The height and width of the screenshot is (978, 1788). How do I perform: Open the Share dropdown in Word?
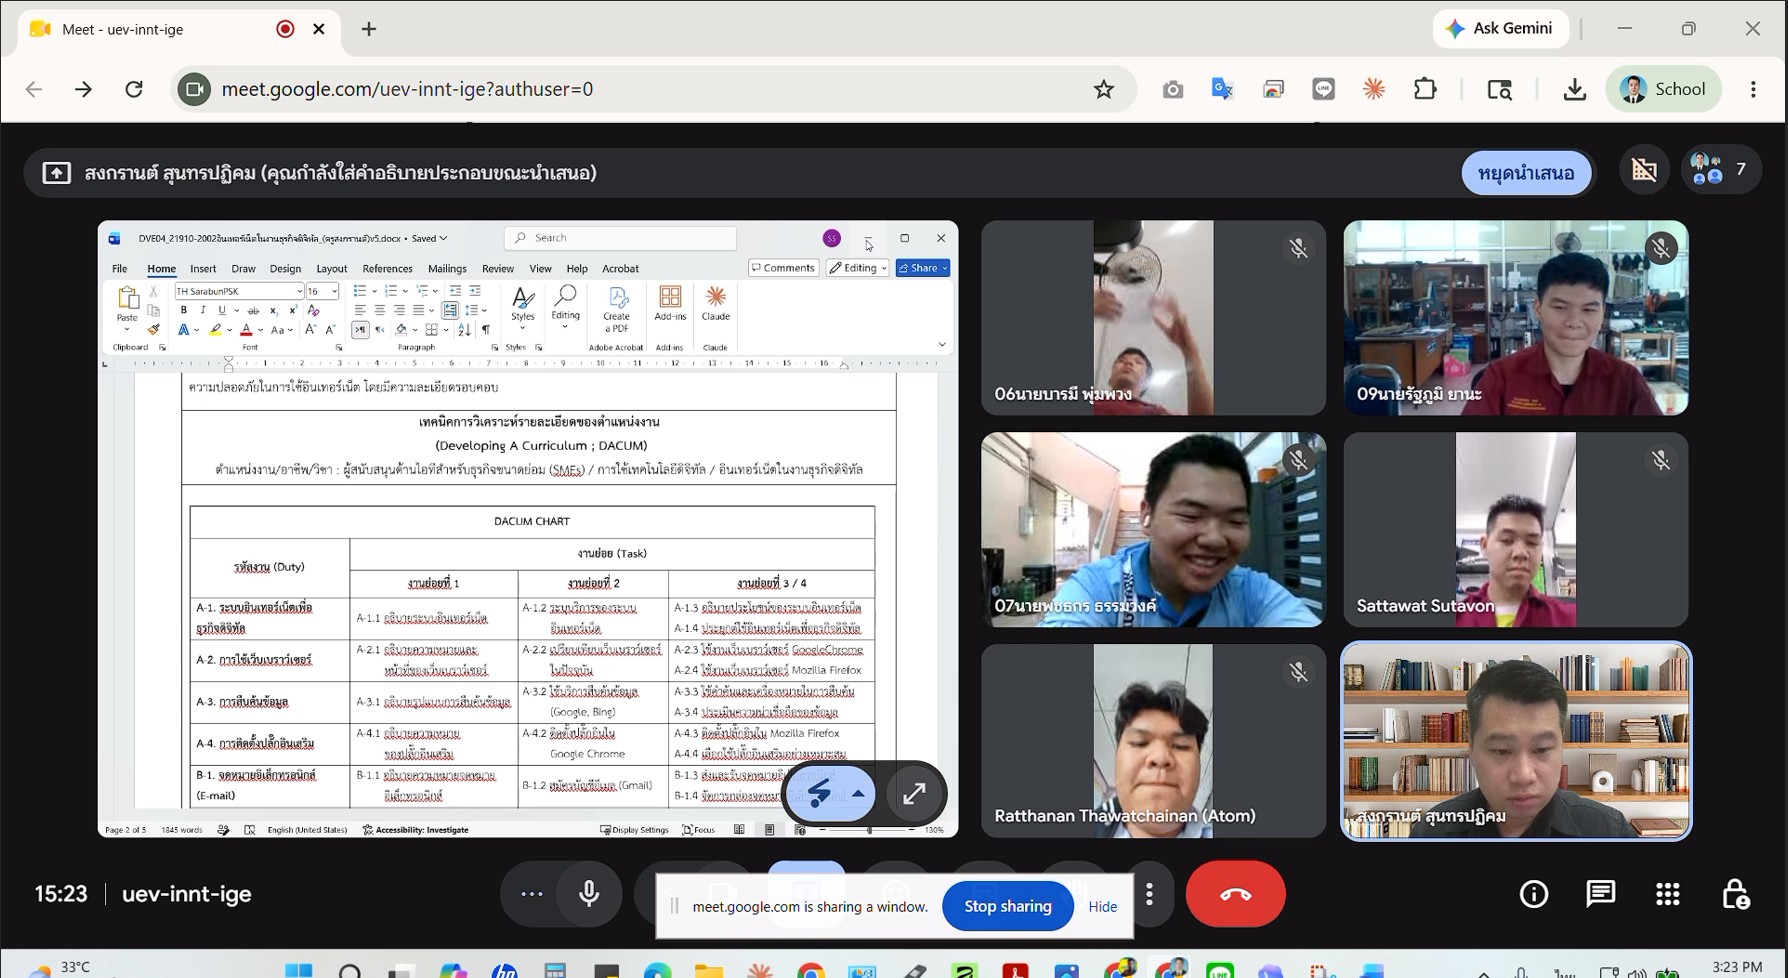[x=923, y=268]
